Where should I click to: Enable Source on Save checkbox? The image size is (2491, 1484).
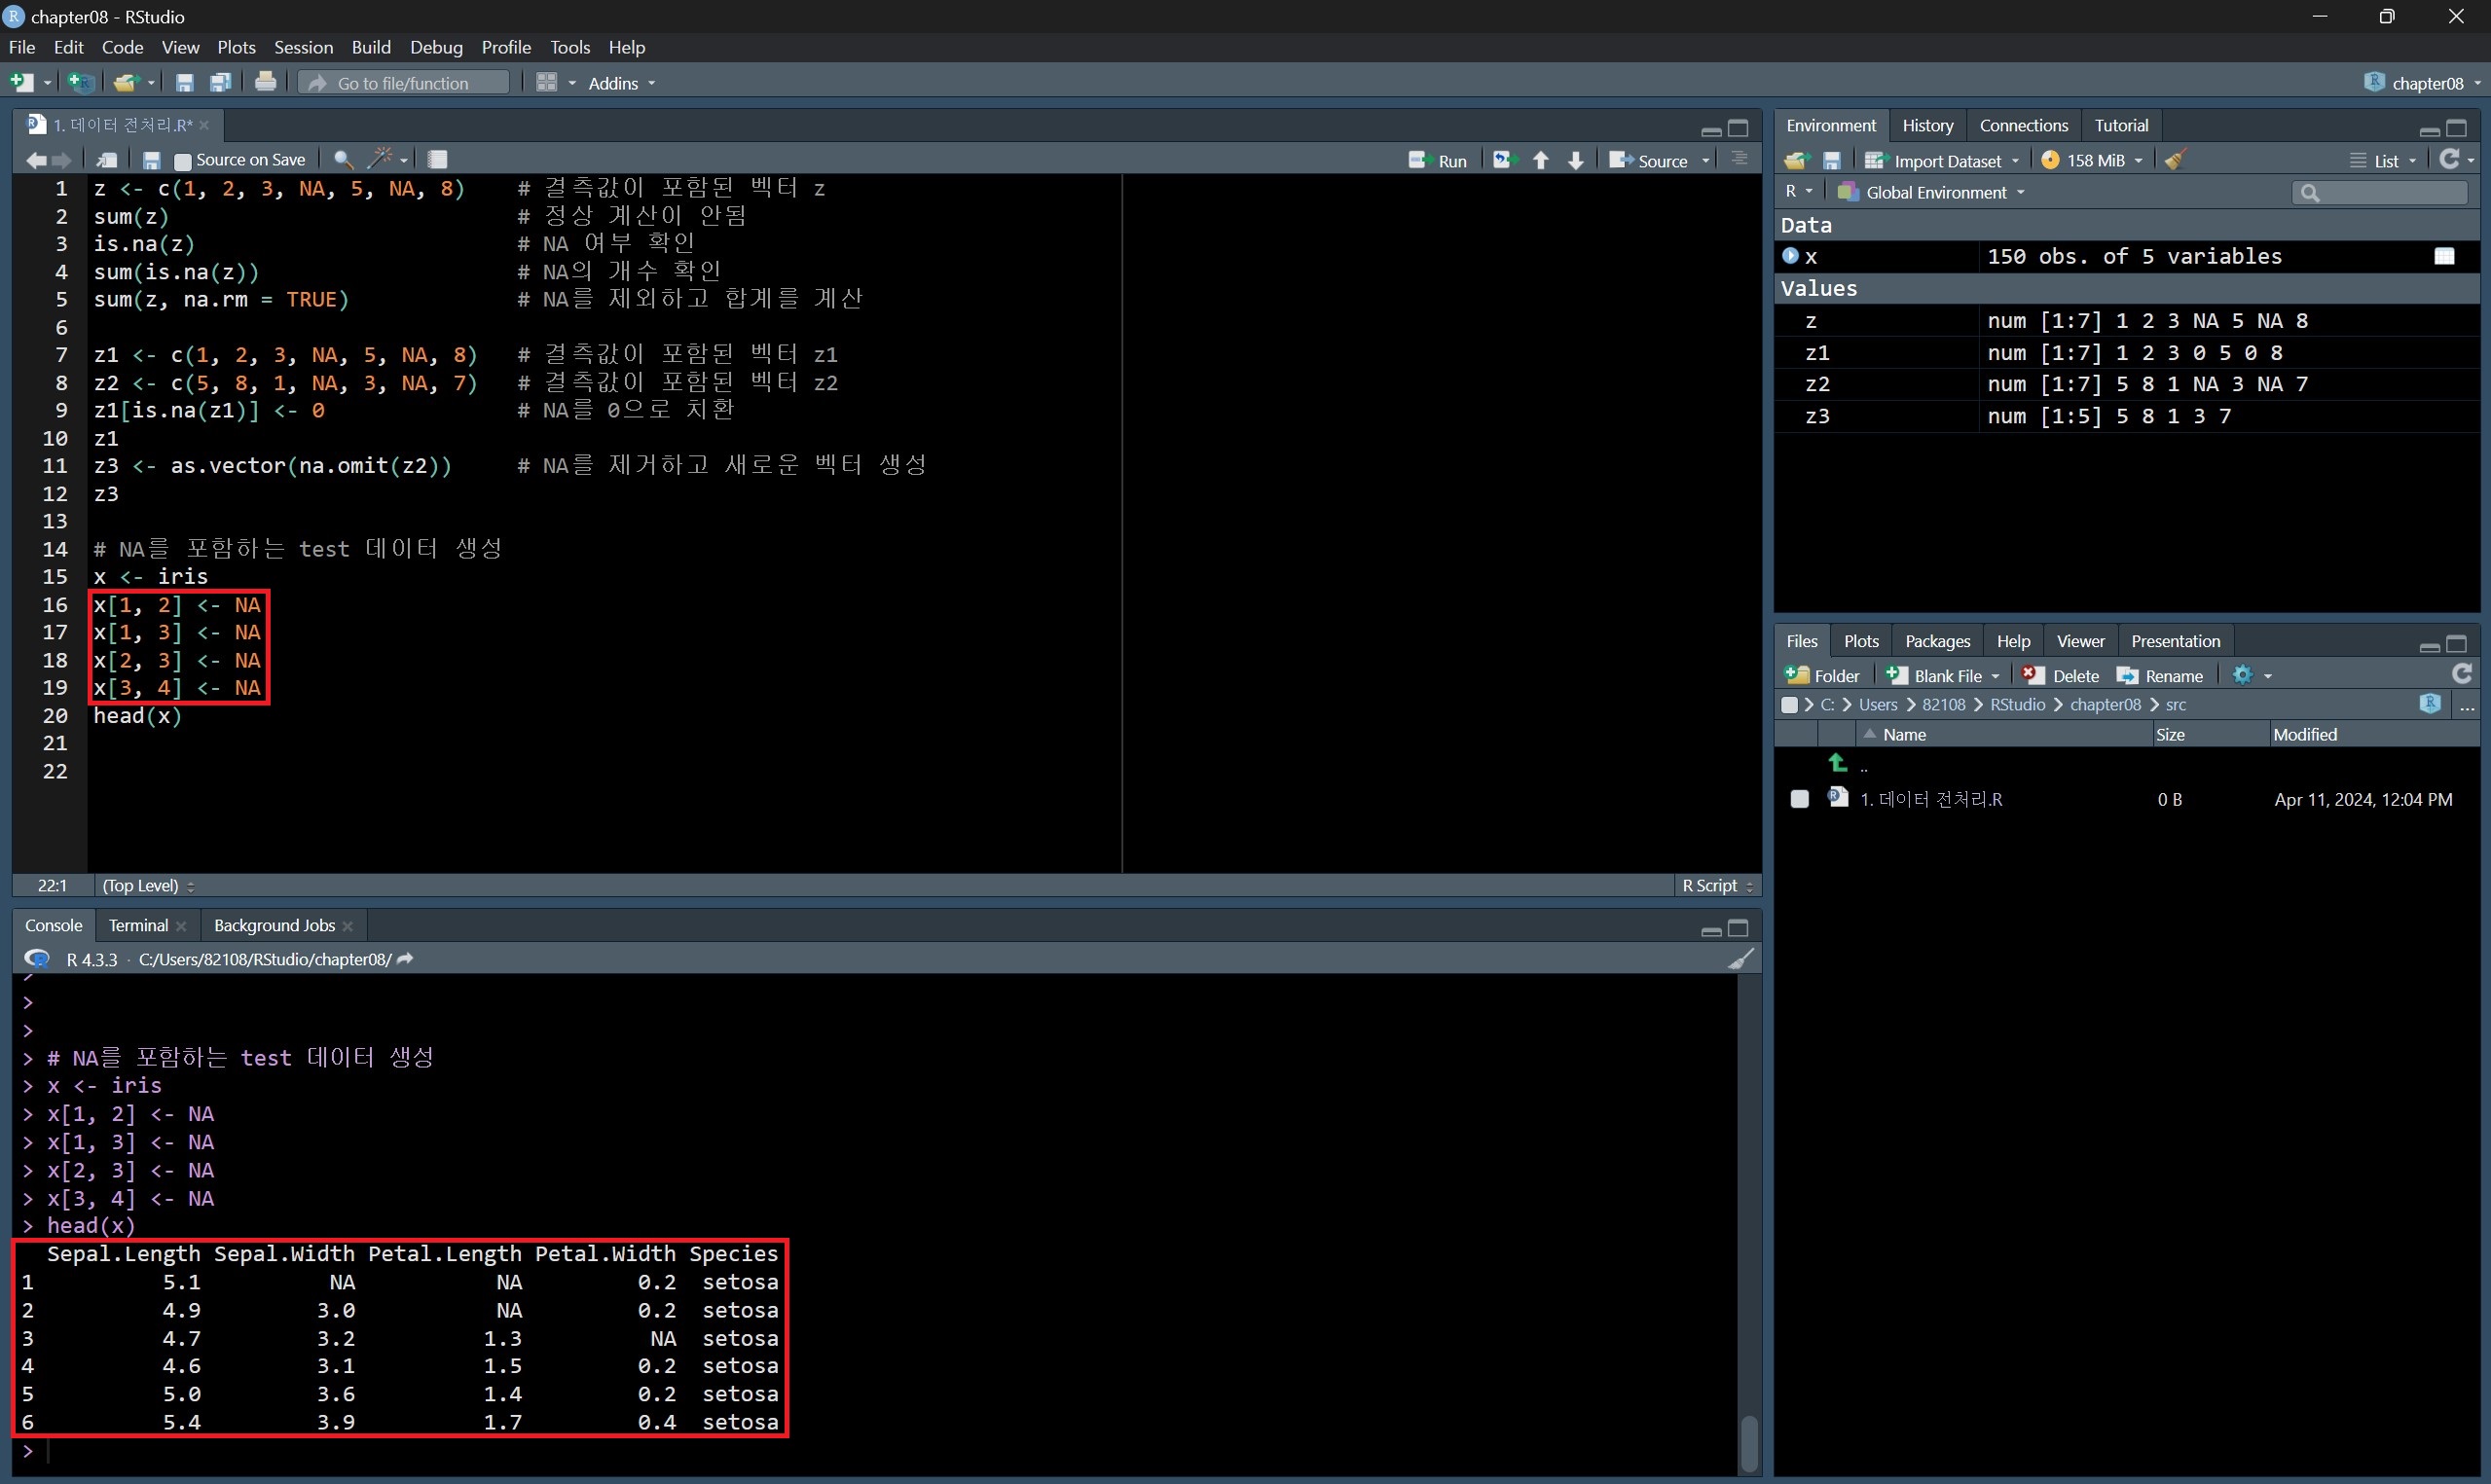[182, 160]
